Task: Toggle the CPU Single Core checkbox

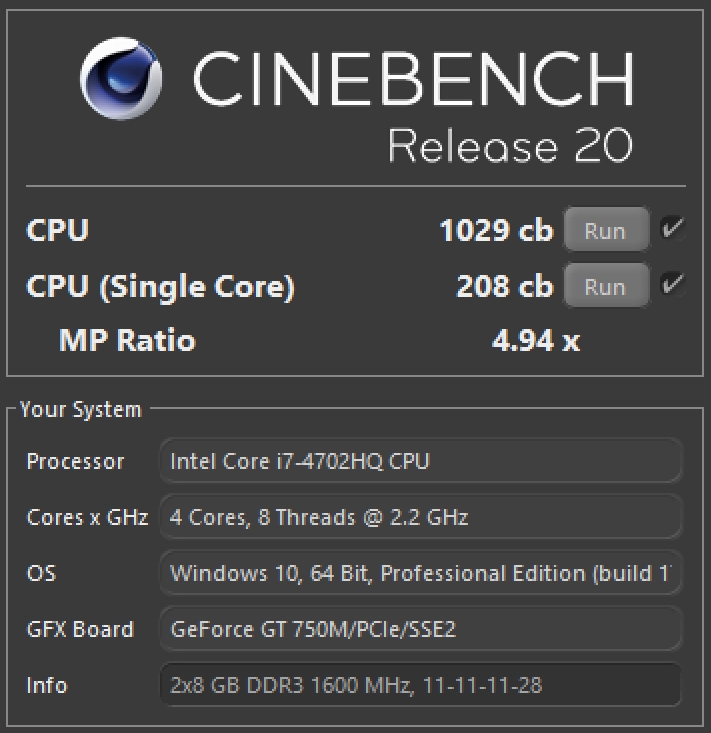Action: point(672,286)
